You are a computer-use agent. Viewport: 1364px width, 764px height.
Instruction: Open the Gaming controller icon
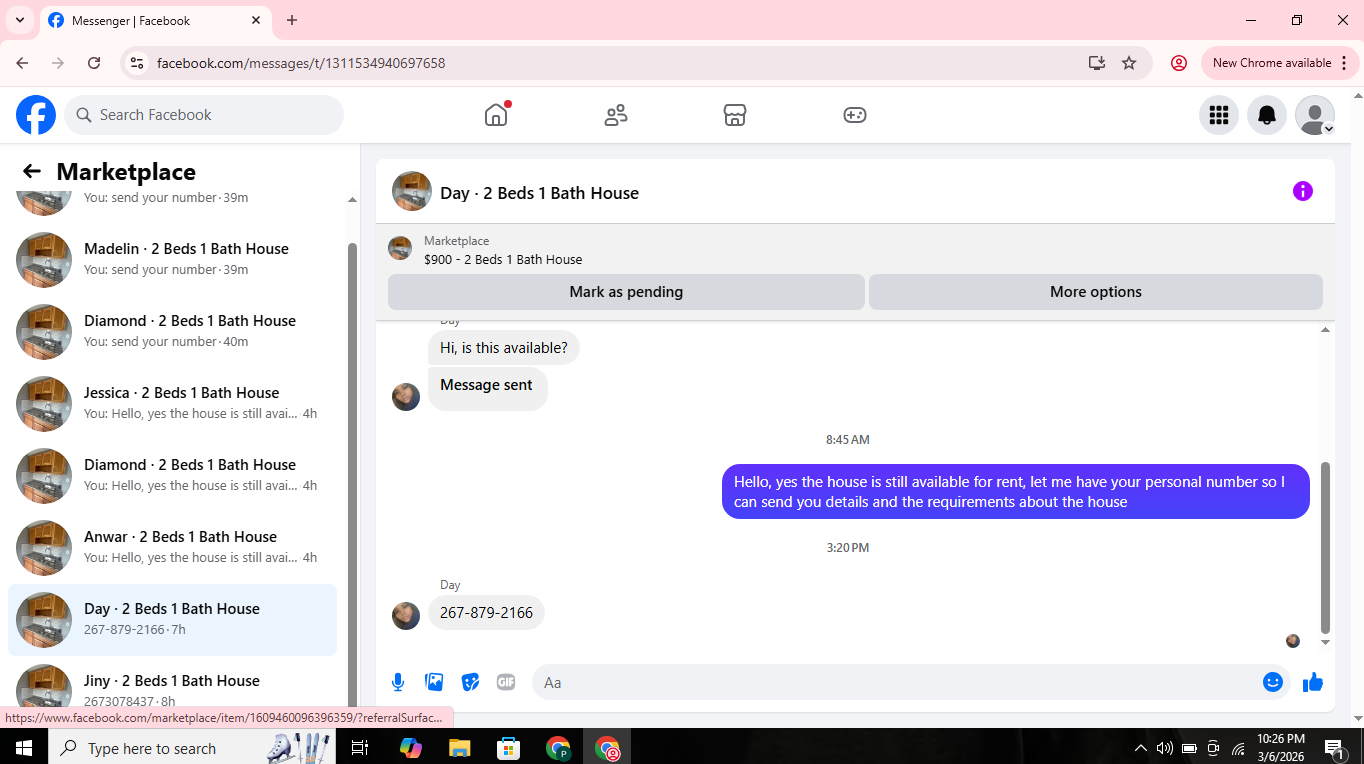click(854, 115)
